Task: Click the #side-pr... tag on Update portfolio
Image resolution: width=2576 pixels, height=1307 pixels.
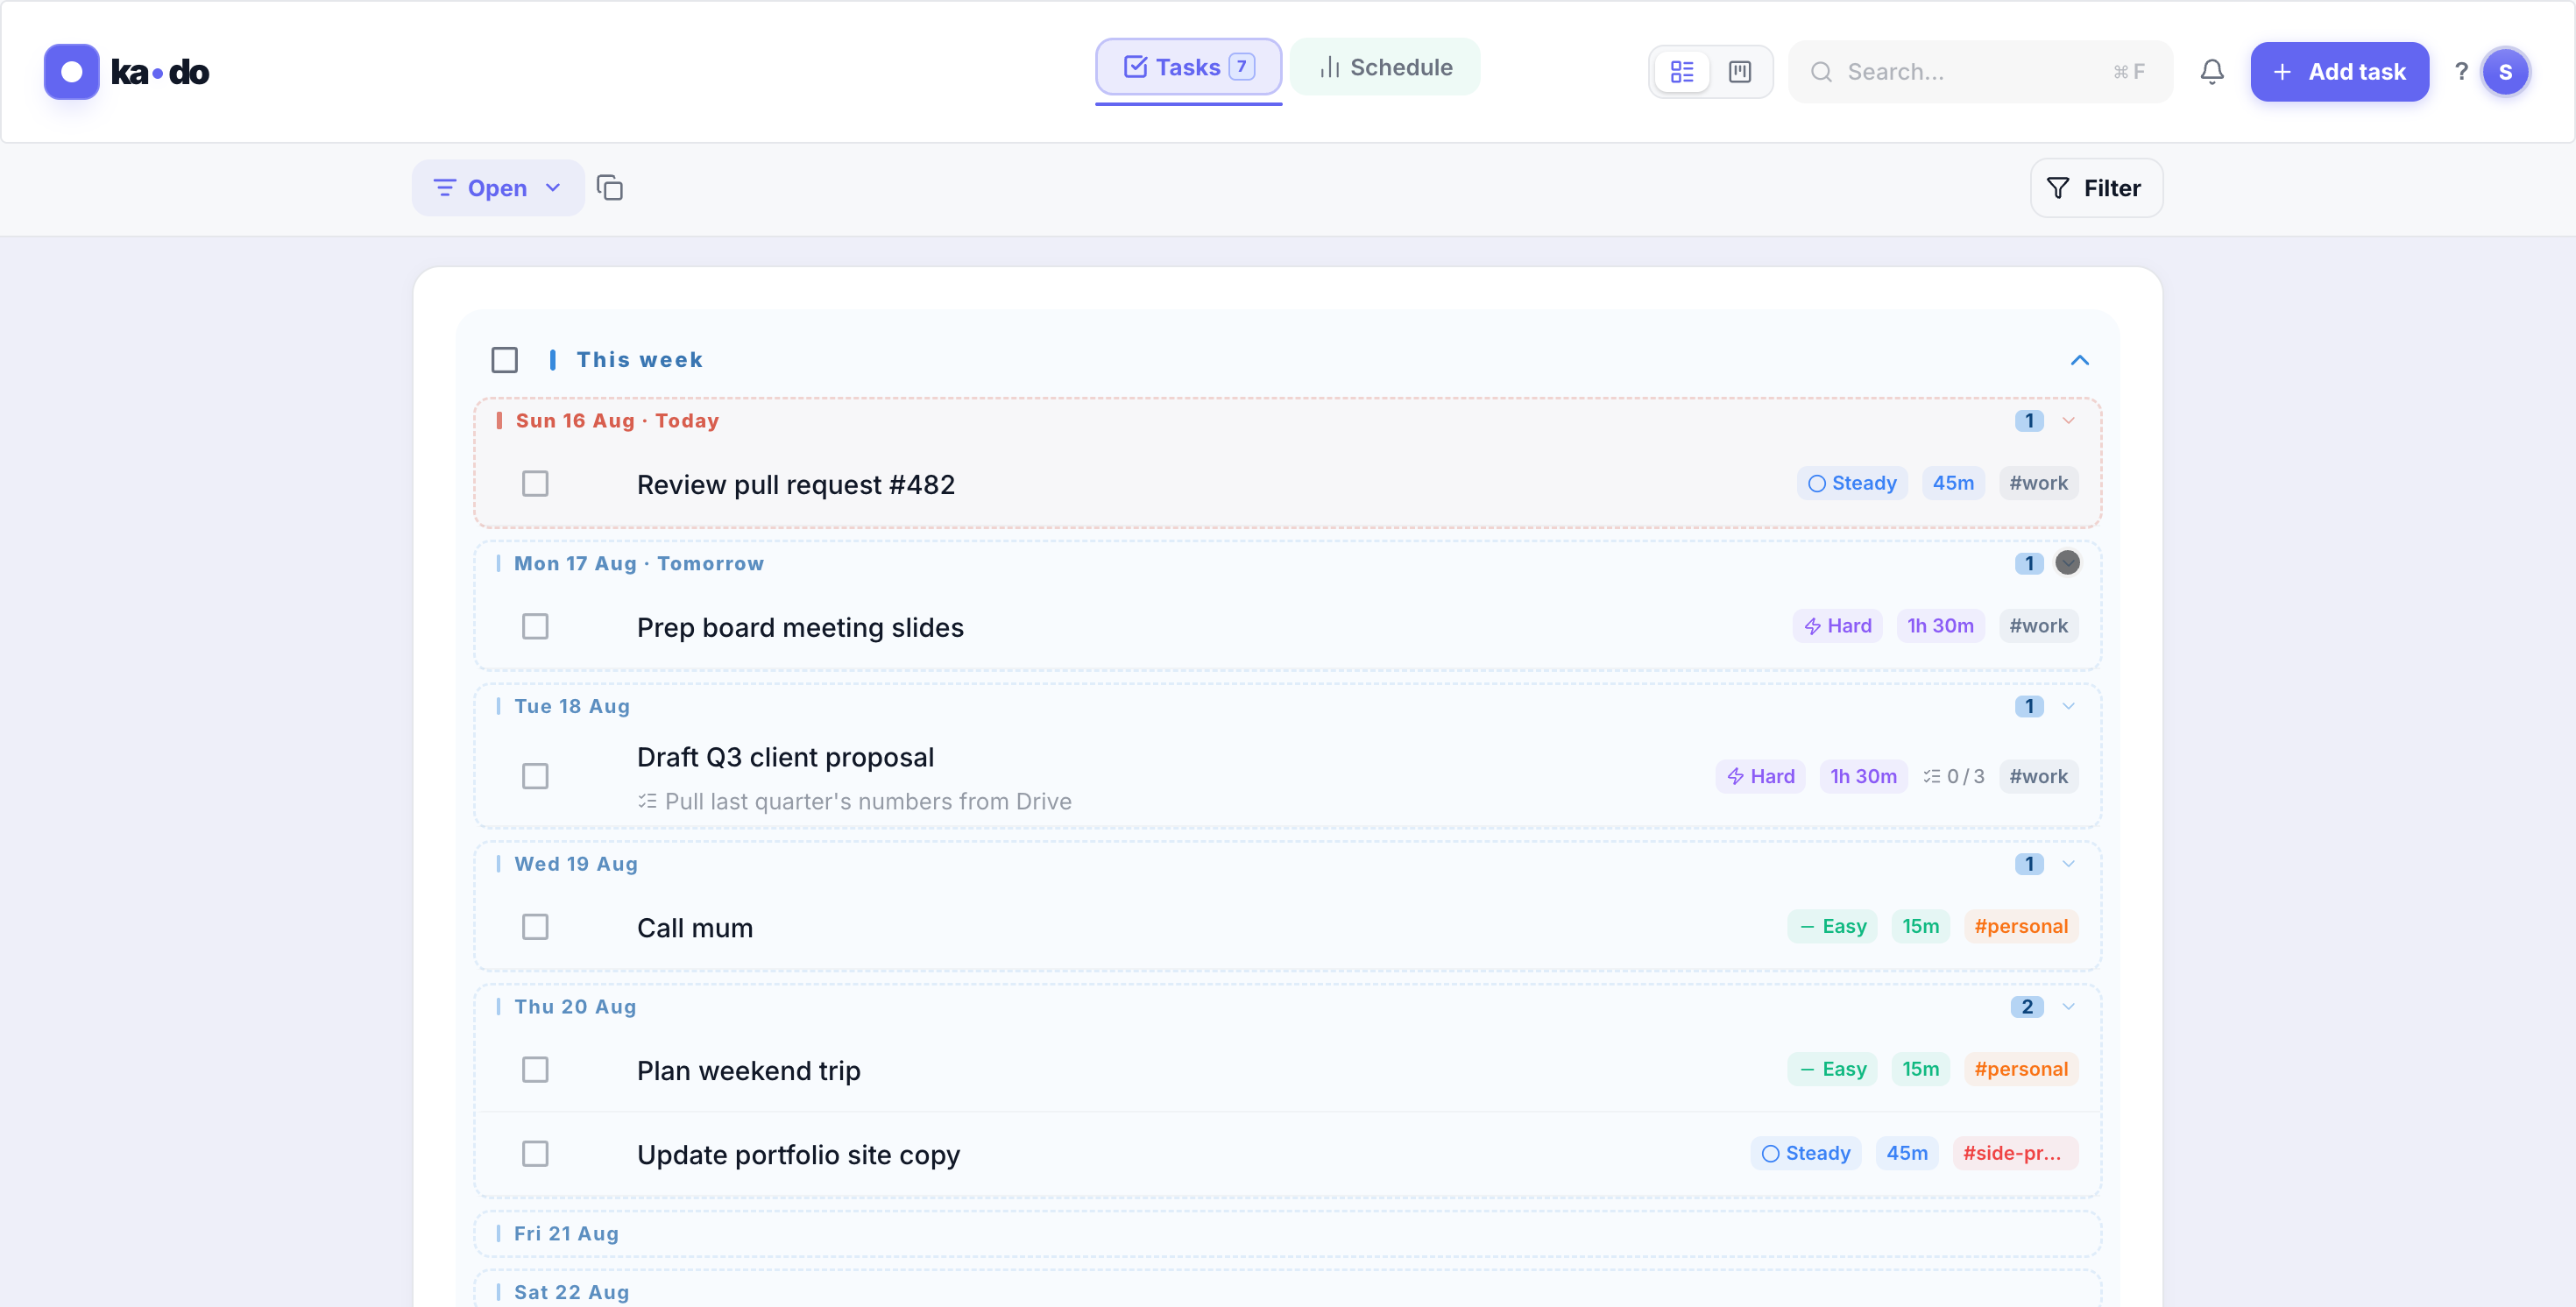Action: (2016, 1154)
